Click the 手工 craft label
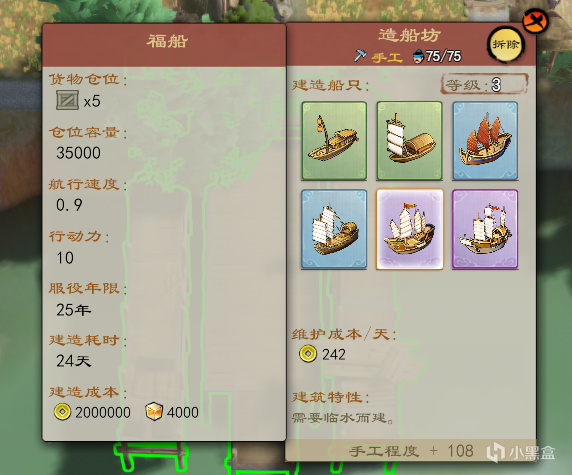572x475 pixels. point(387,57)
